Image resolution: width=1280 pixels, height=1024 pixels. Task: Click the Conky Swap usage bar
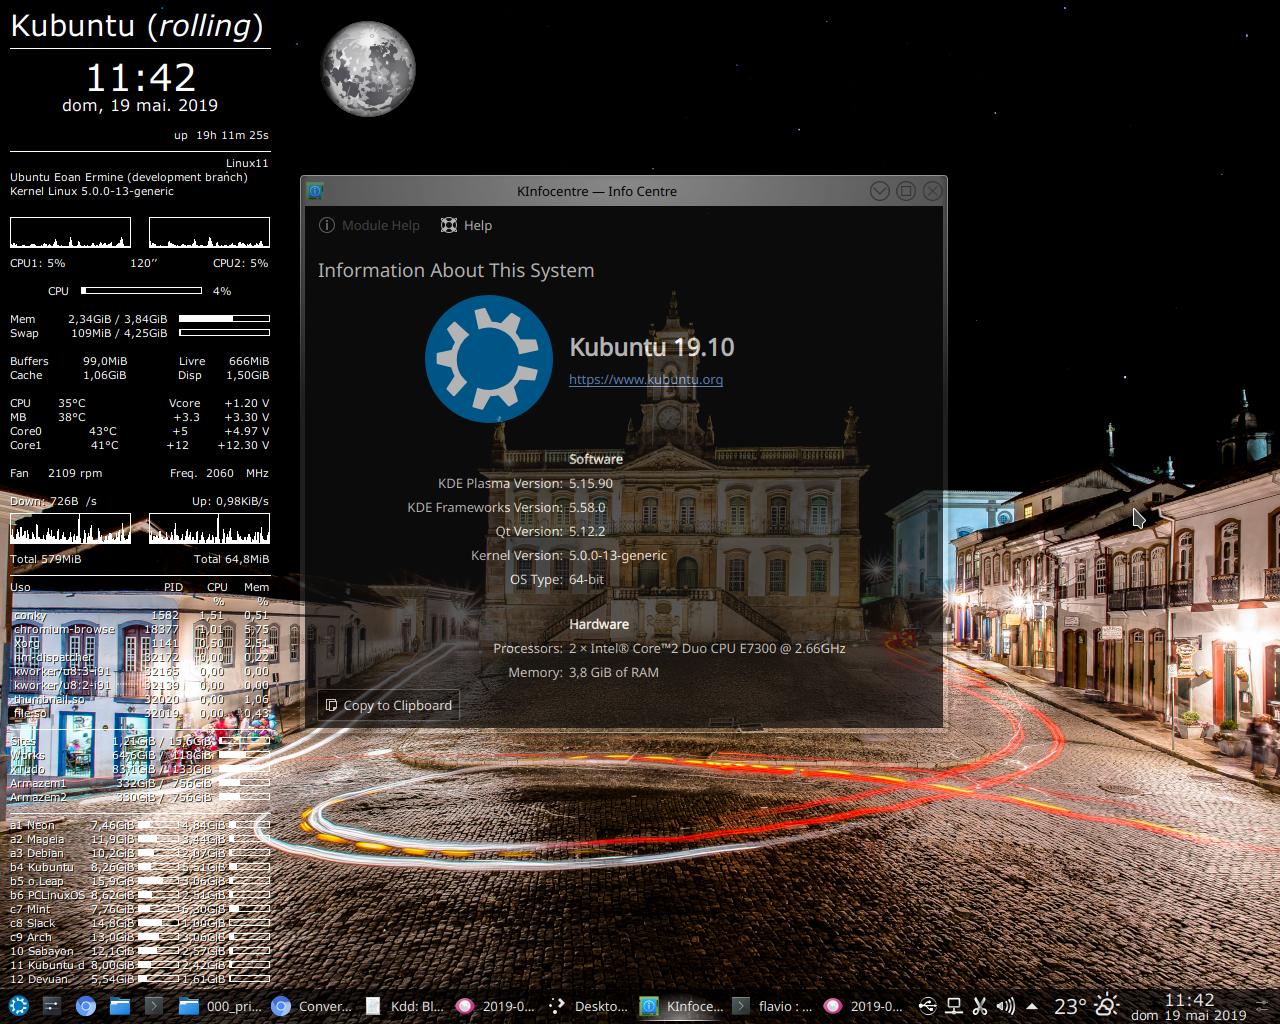[224, 333]
